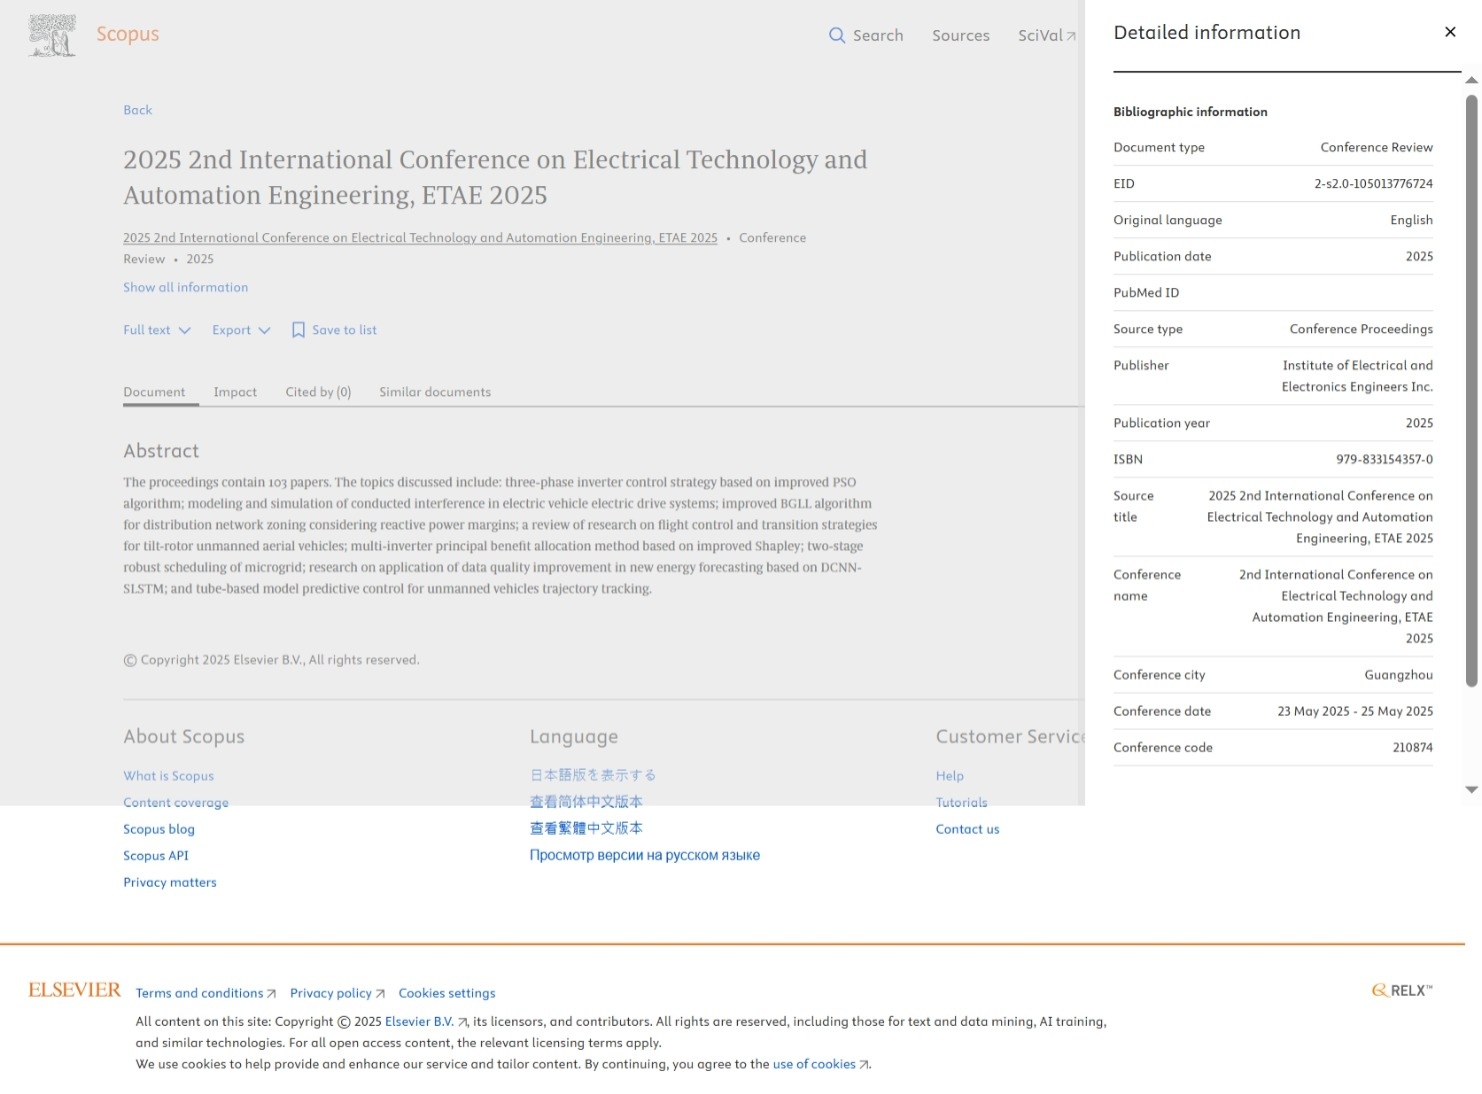This screenshot has height=1094, width=1482.
Task: Click scroll down arrow in detail panel
Action: [1472, 790]
